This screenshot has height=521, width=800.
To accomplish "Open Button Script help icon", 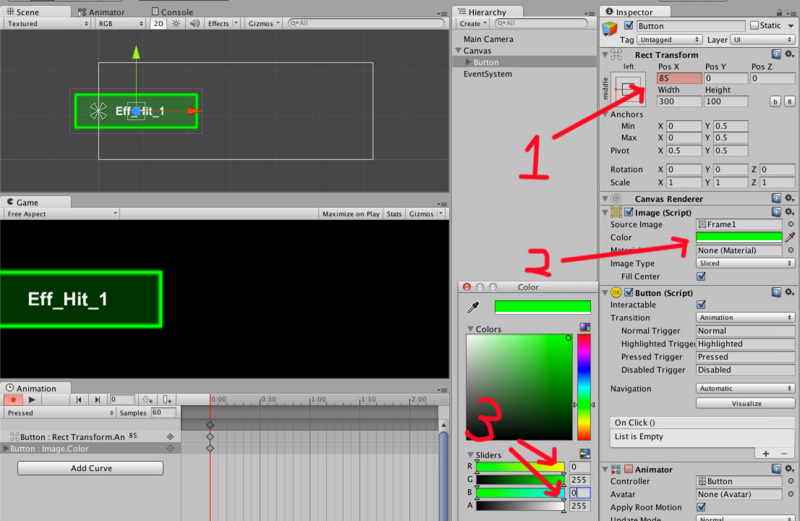I will tap(776, 292).
